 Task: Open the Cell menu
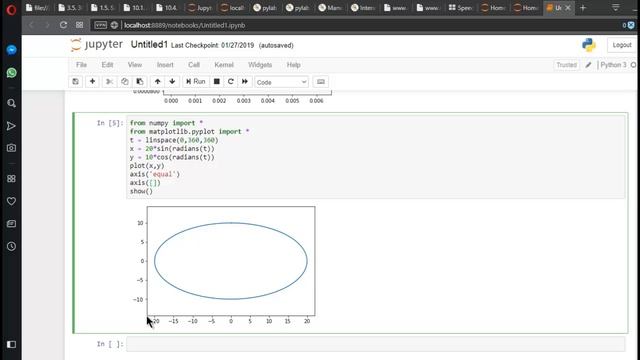click(x=194, y=65)
